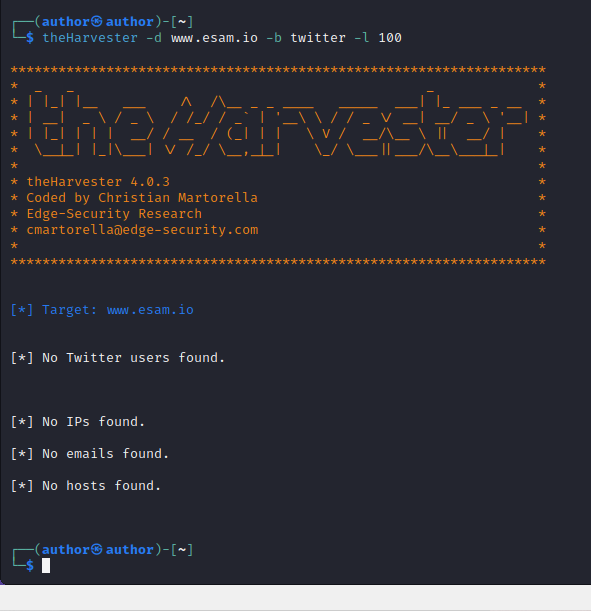Click the -b flag in the command
591x611 pixels.
click(274, 38)
